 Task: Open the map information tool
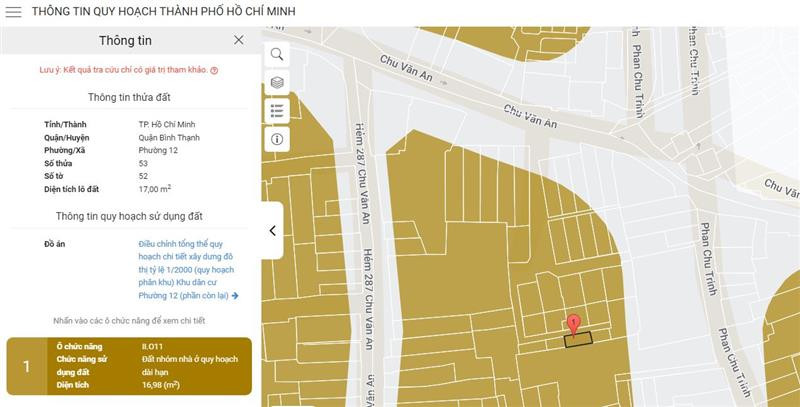(x=277, y=139)
